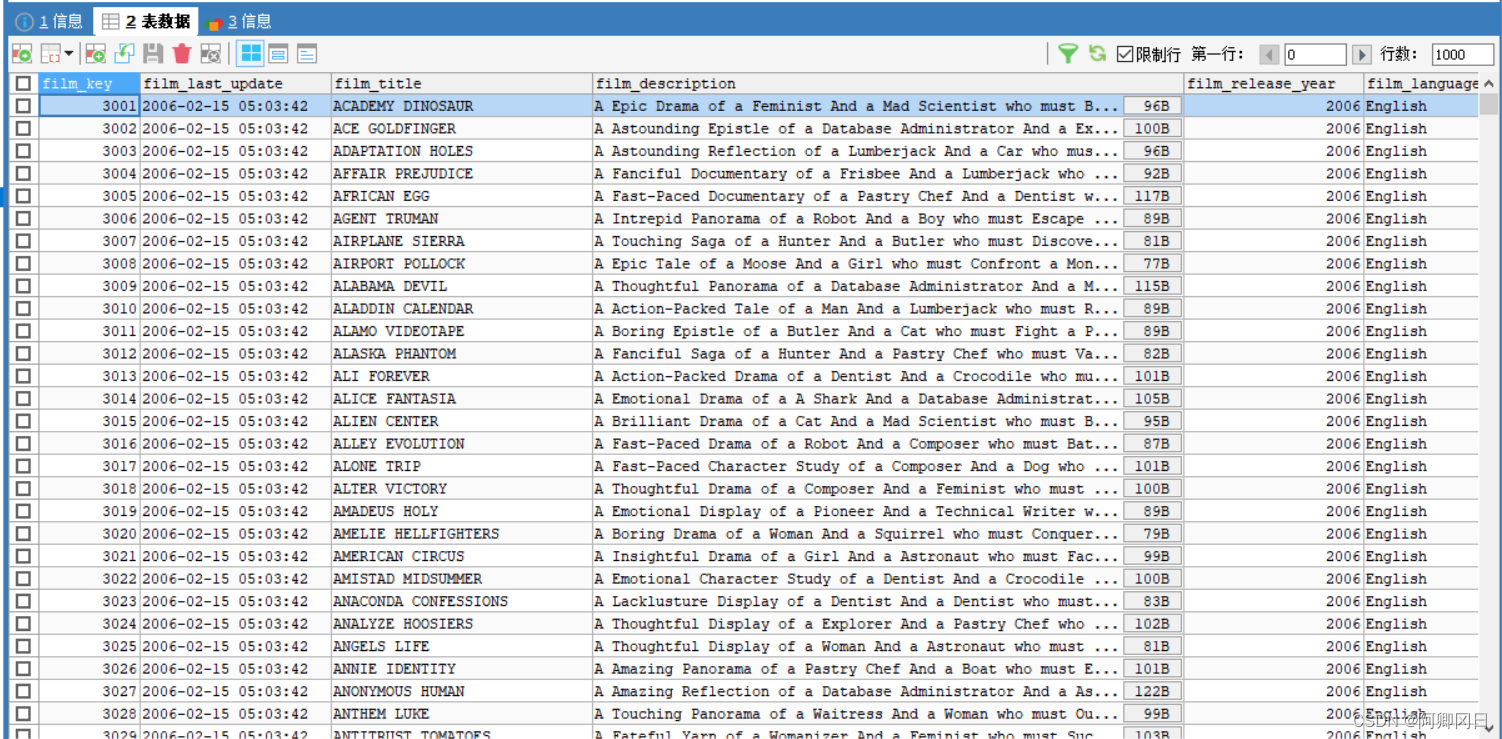Image resolution: width=1502 pixels, height=739 pixels.
Task: Check the select-all checkbox in header
Action: [23, 84]
